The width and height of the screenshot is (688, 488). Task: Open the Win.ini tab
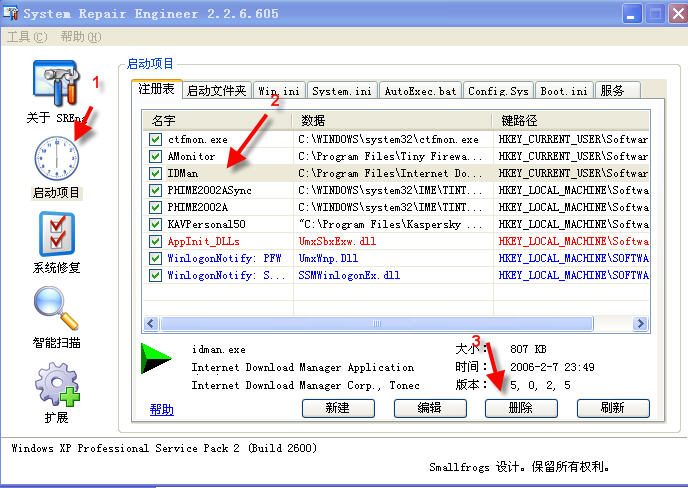tap(279, 90)
